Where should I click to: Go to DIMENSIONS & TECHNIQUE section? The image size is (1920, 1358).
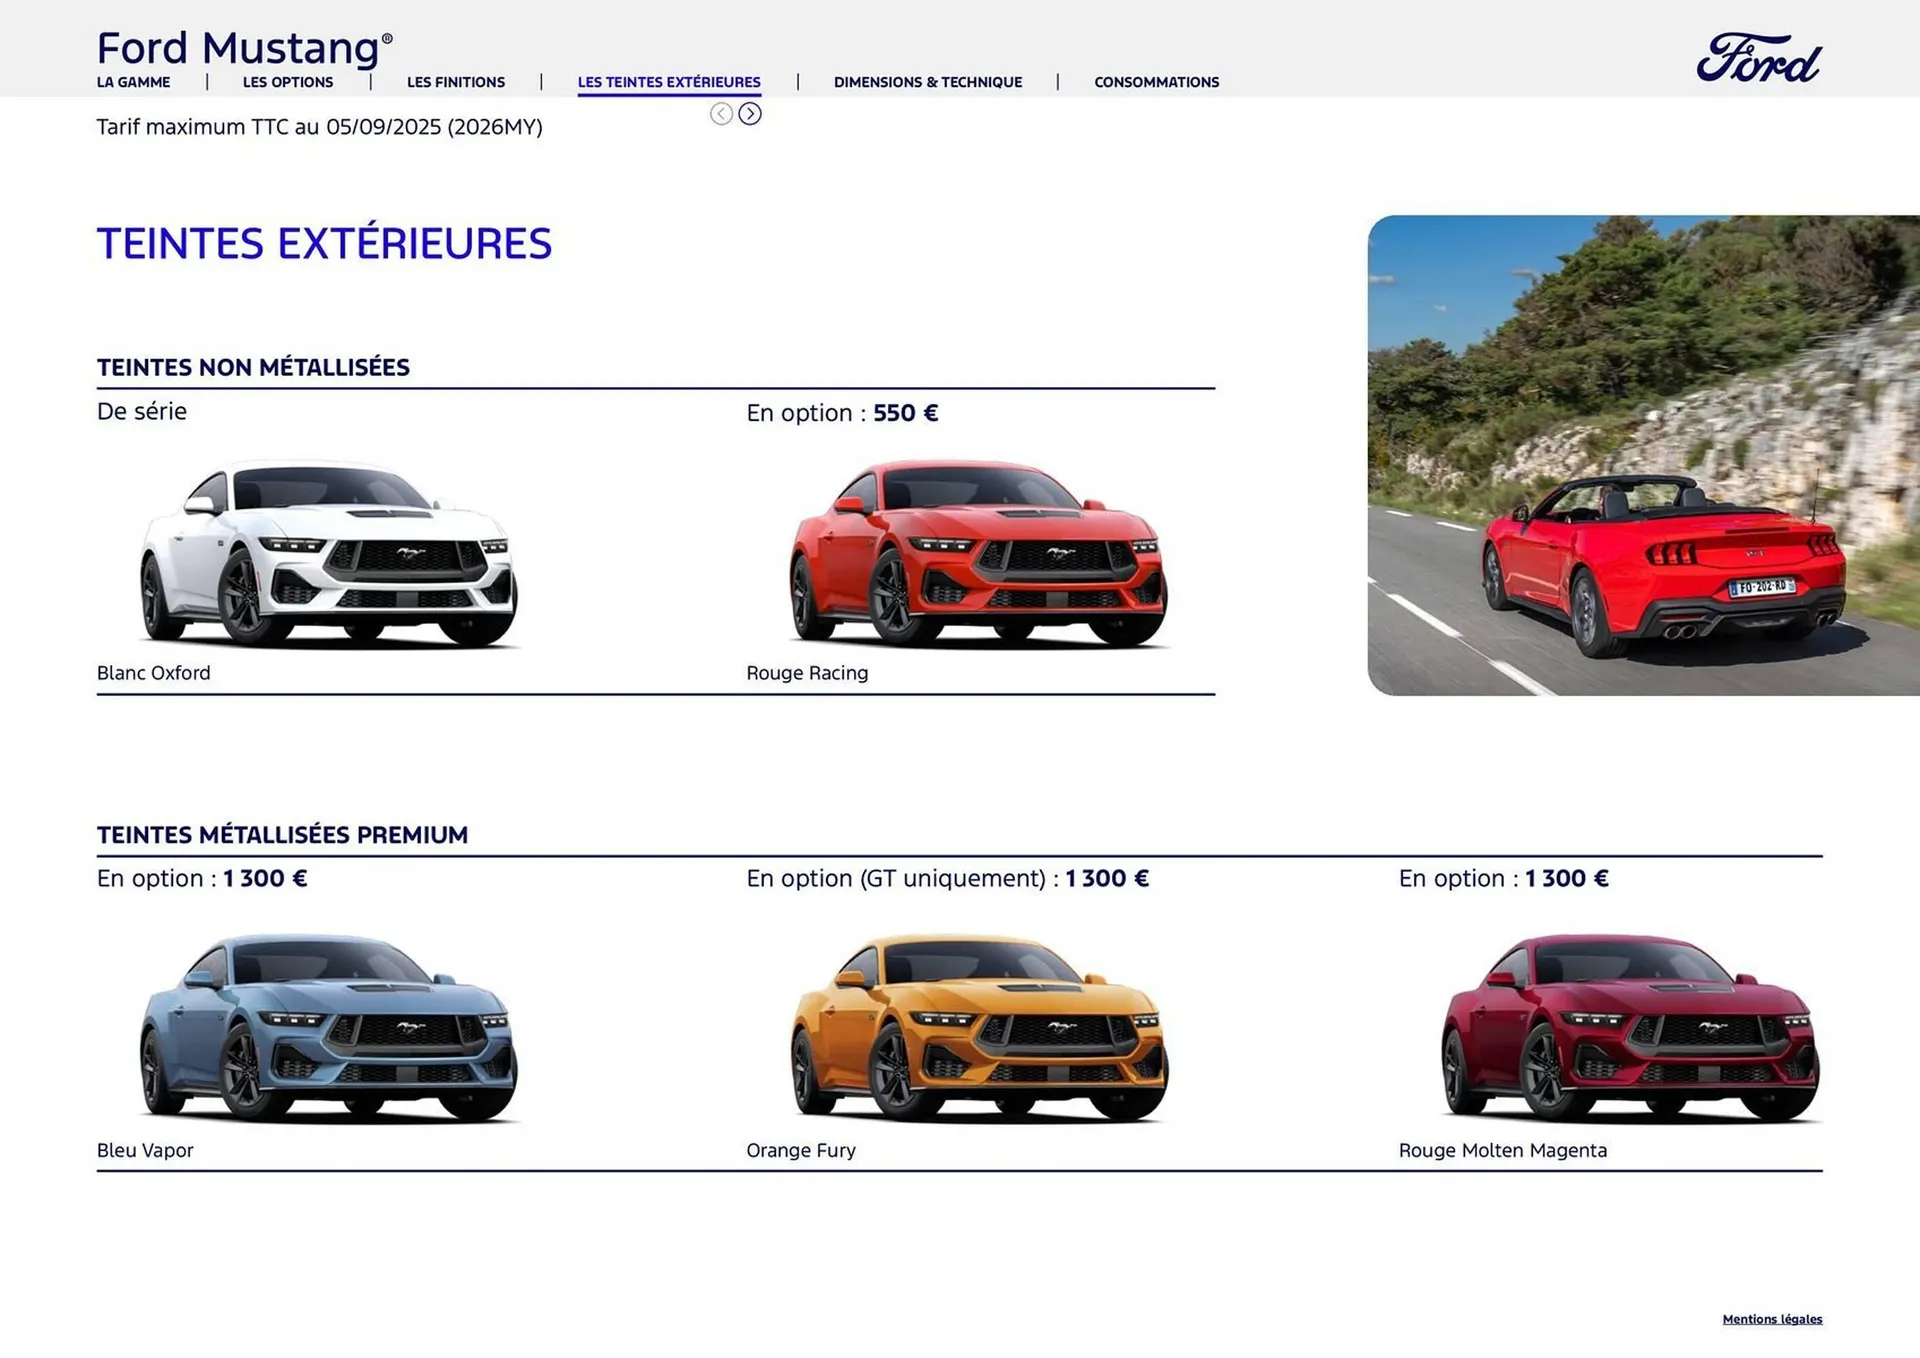pos(927,82)
